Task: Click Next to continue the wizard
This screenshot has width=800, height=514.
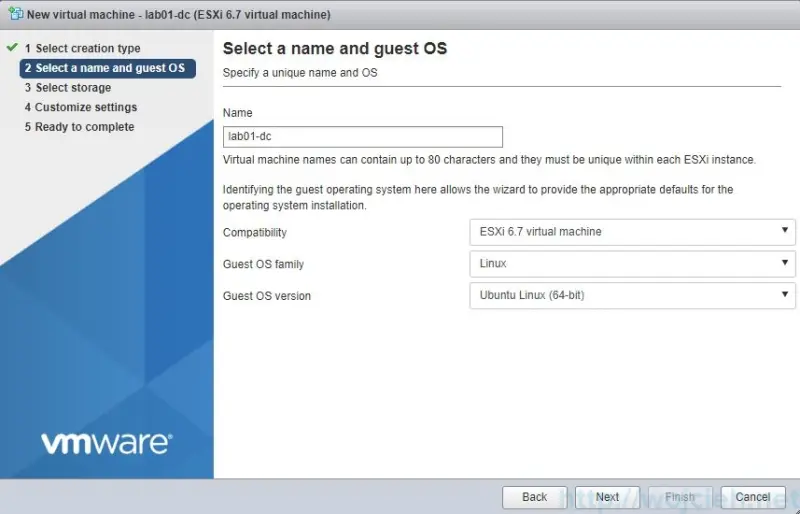Action: 607,497
